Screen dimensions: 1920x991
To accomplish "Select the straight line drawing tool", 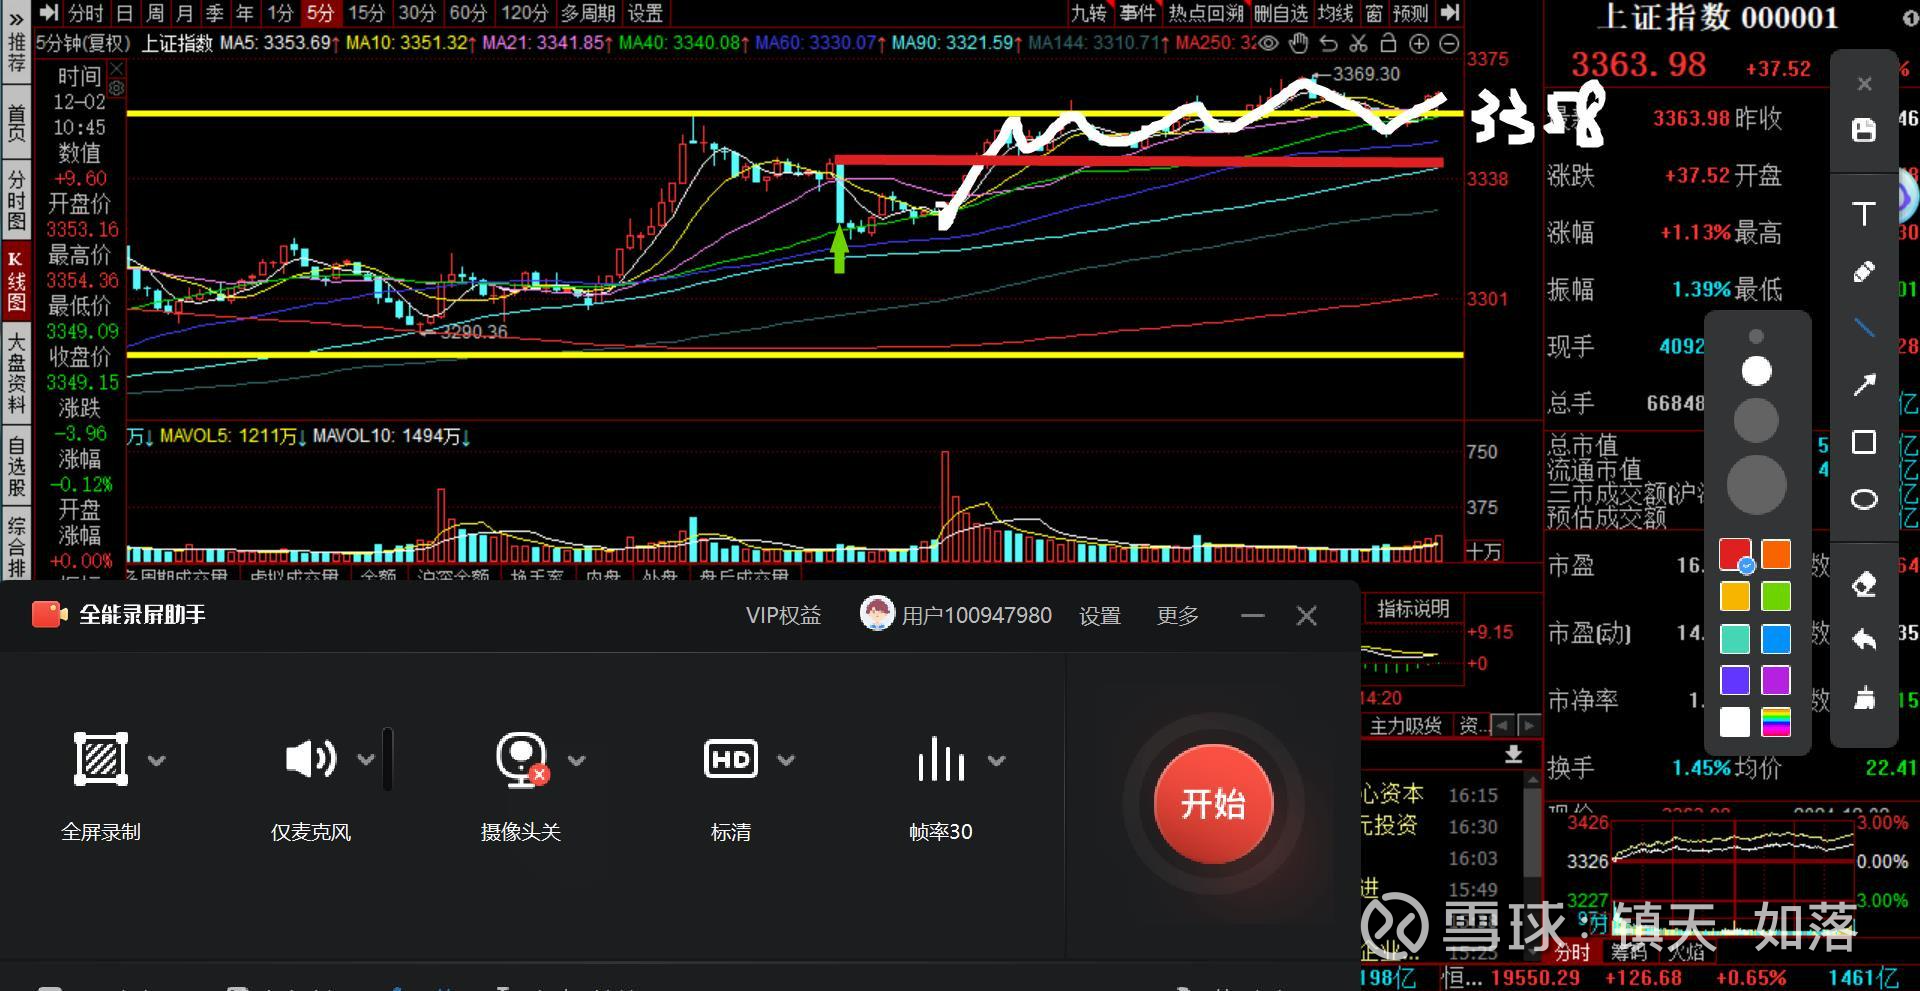I will point(1864,328).
